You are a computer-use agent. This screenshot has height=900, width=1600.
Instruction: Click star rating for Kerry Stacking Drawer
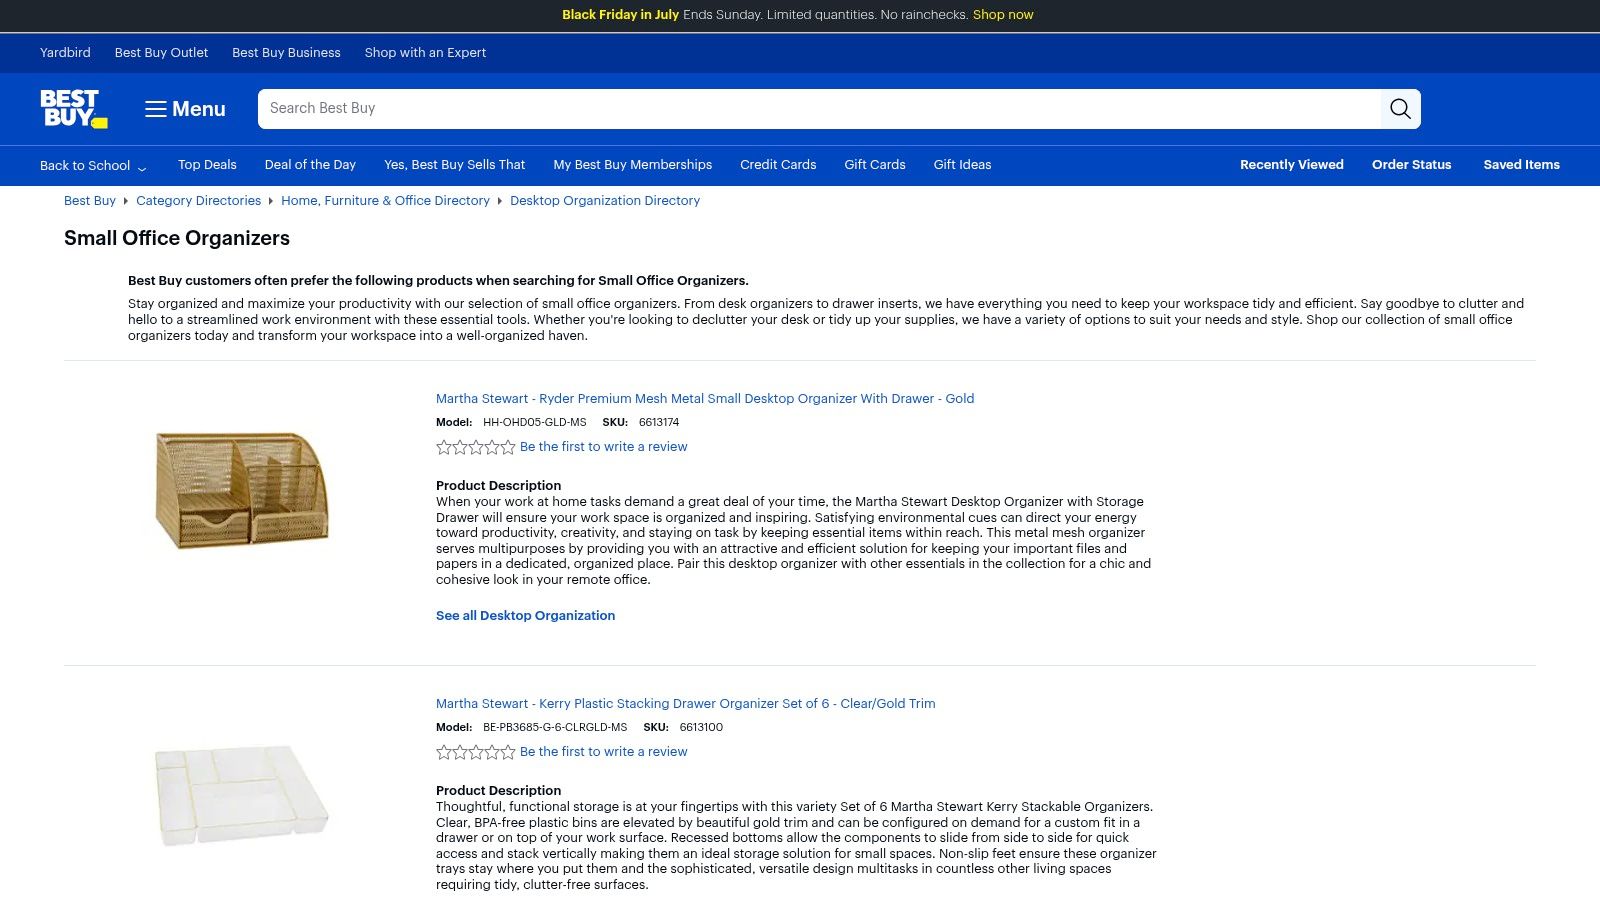[476, 752]
